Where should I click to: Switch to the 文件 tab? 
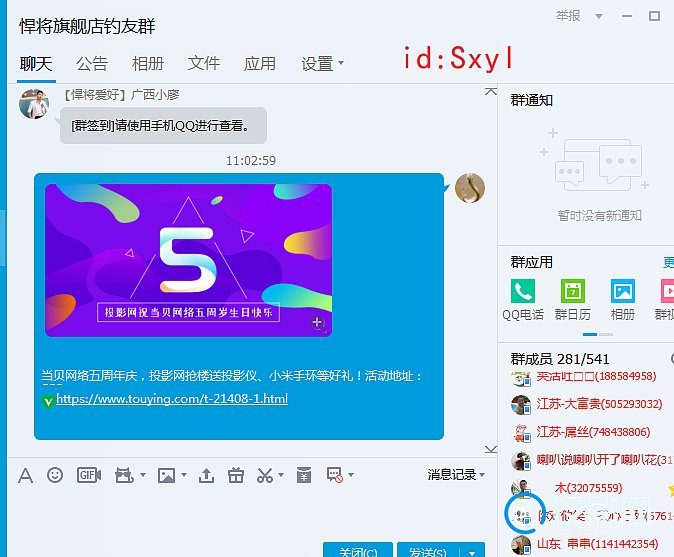click(204, 64)
